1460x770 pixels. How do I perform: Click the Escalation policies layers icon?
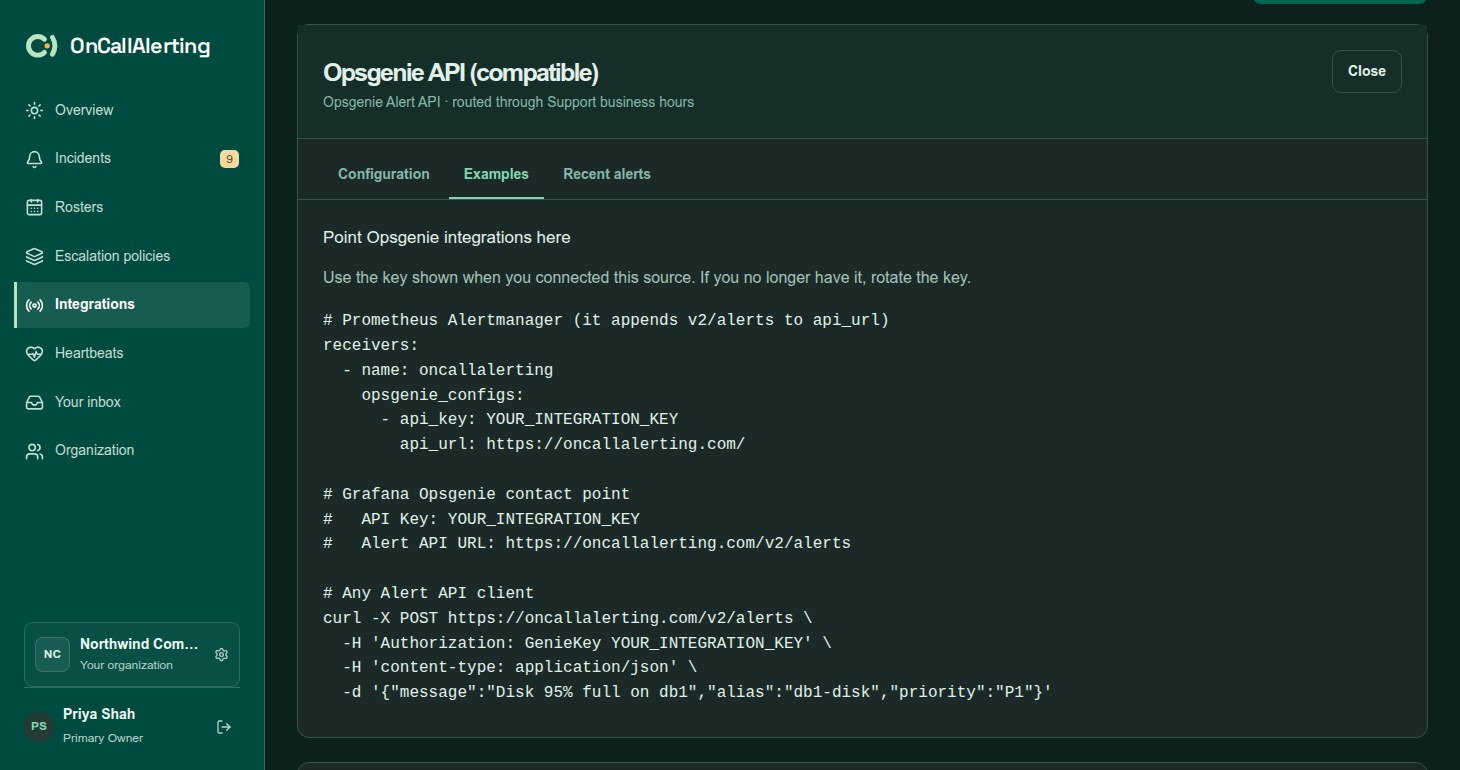35,256
